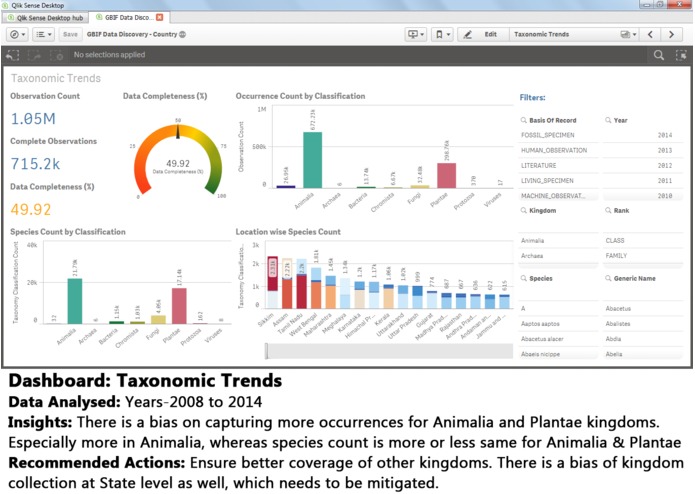Screen dimensions: 695x494
Task: Click the 1.05M Observation Count KPI
Action: [33, 119]
